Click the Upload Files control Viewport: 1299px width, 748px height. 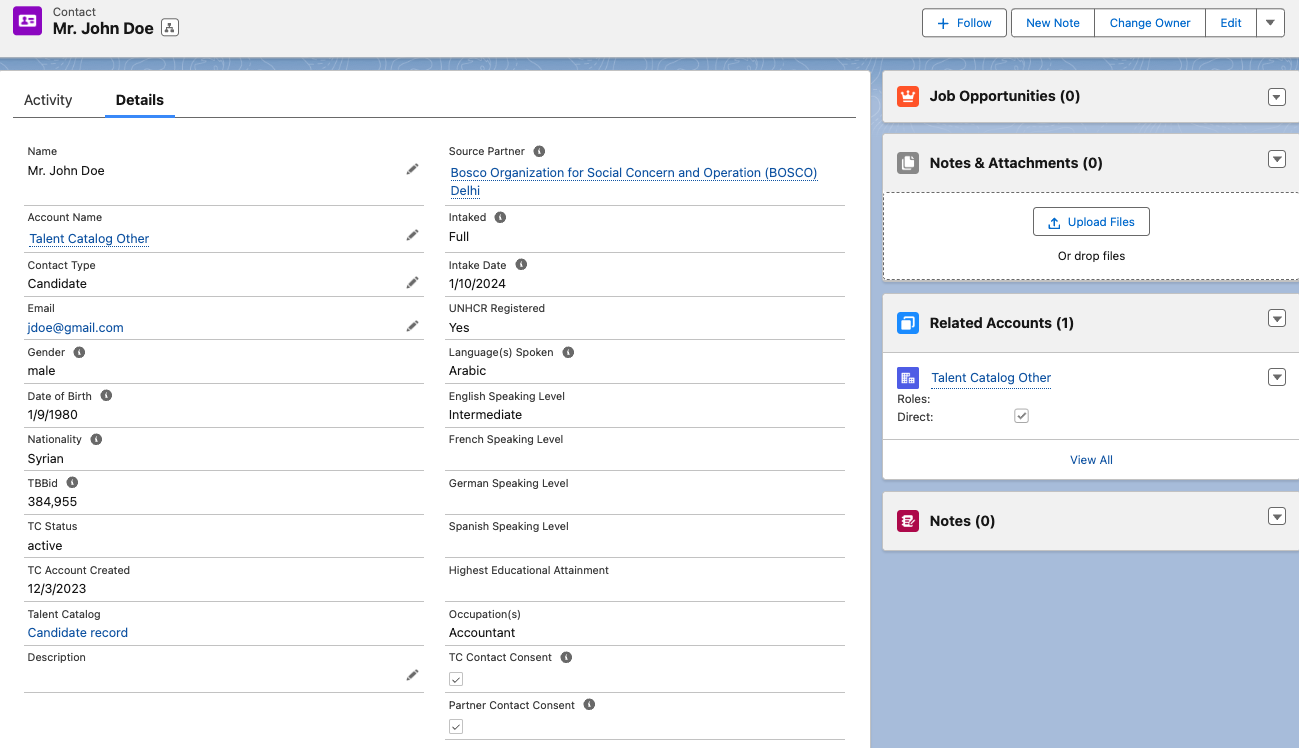(x=1091, y=221)
